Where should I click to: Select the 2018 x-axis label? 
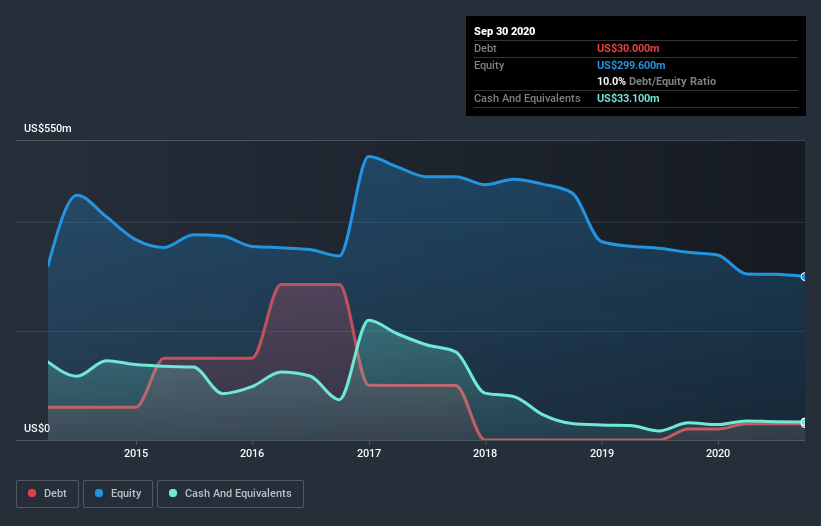[x=485, y=453]
